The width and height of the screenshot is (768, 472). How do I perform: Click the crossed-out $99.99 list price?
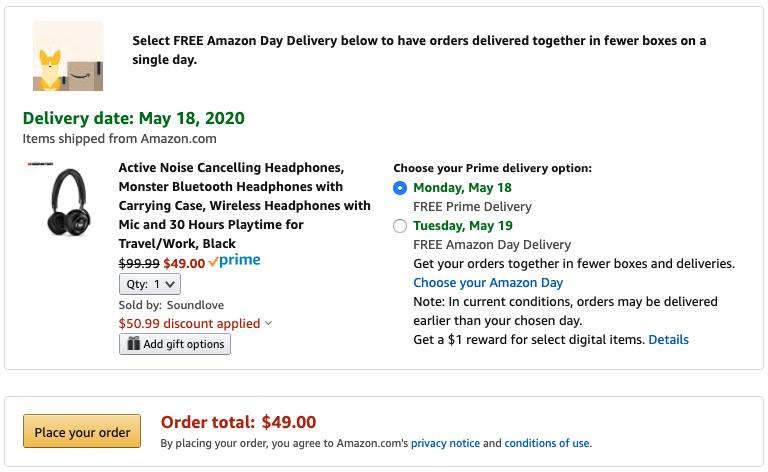(139, 263)
